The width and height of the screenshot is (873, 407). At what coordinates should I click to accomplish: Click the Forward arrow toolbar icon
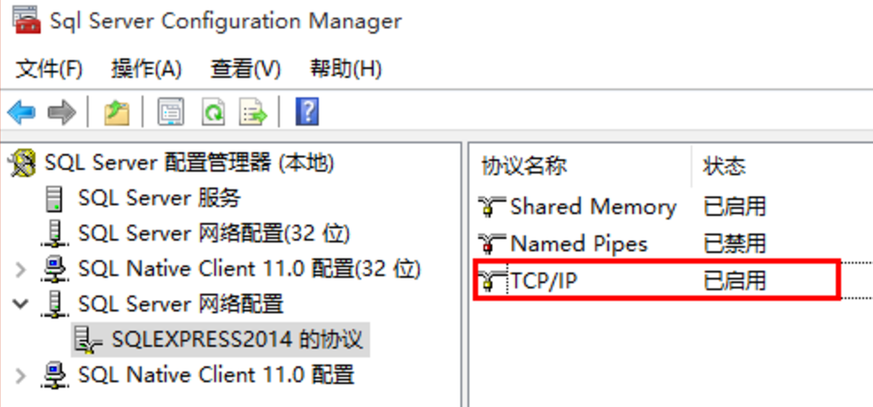click(61, 113)
